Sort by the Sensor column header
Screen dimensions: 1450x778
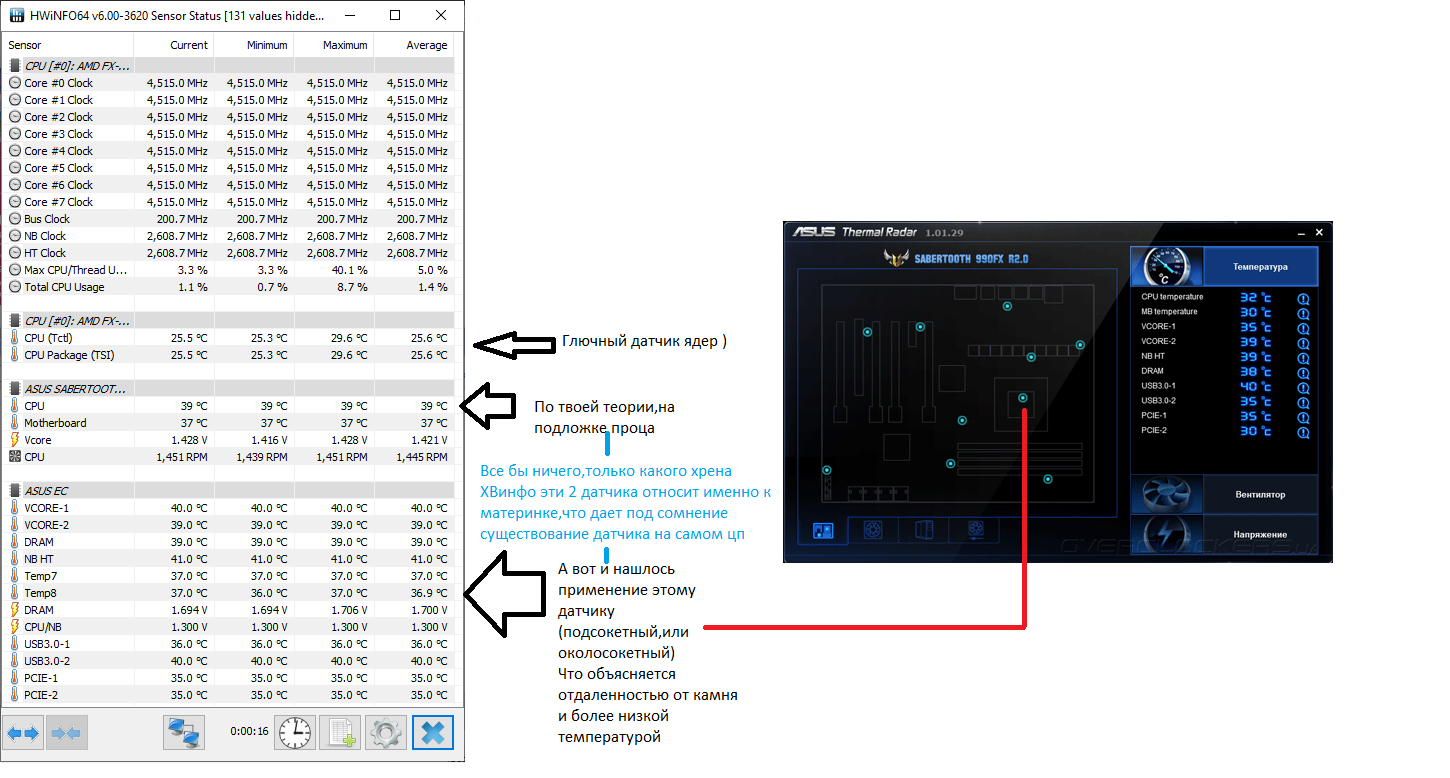pyautogui.click(x=69, y=45)
